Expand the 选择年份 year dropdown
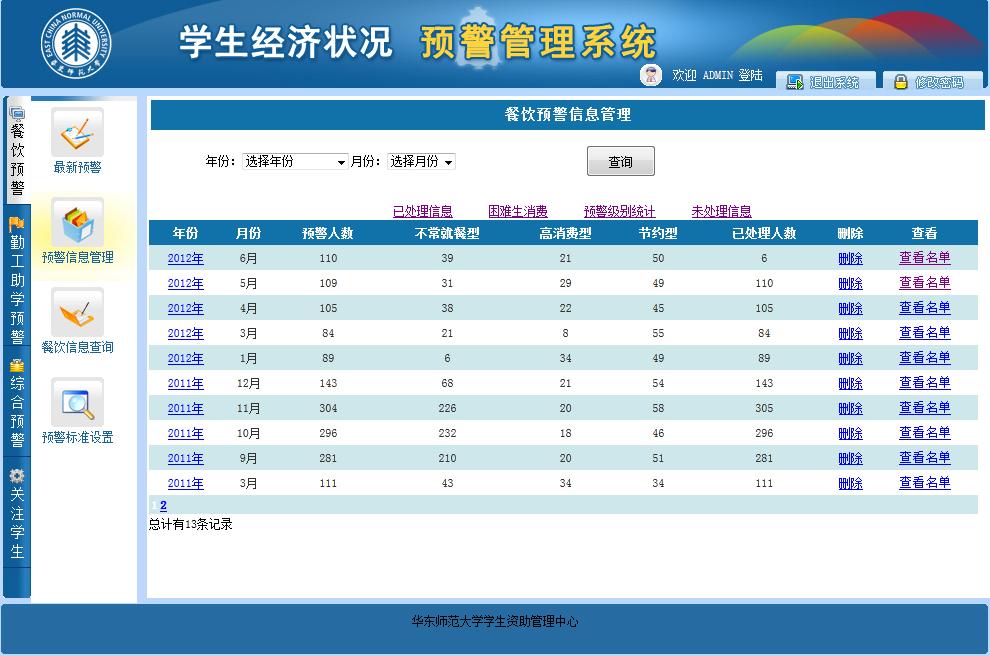 pos(295,162)
